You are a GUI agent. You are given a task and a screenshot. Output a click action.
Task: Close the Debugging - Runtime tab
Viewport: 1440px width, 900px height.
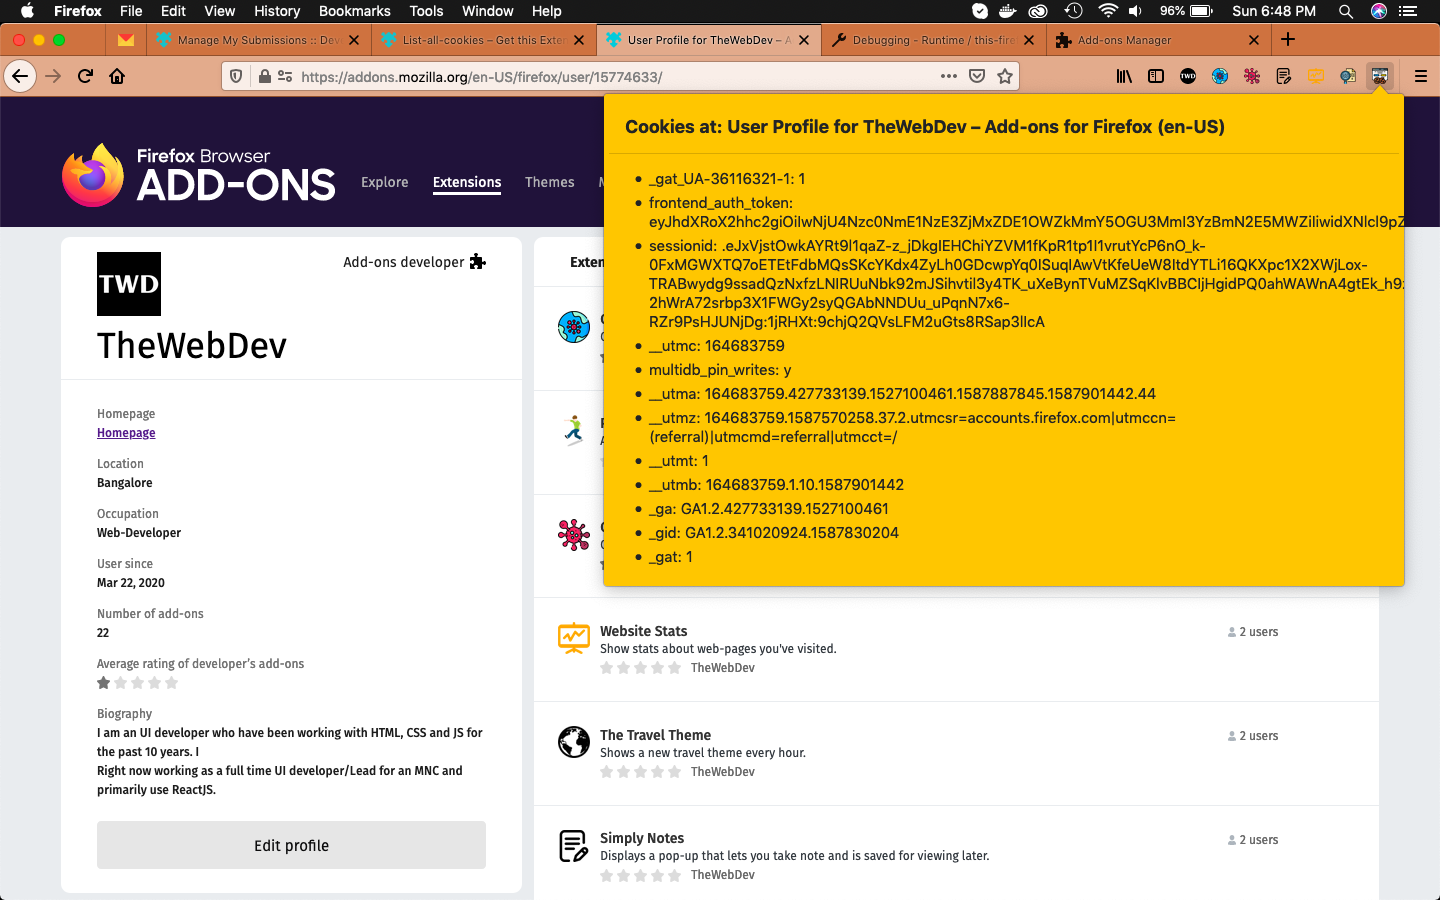click(1029, 40)
